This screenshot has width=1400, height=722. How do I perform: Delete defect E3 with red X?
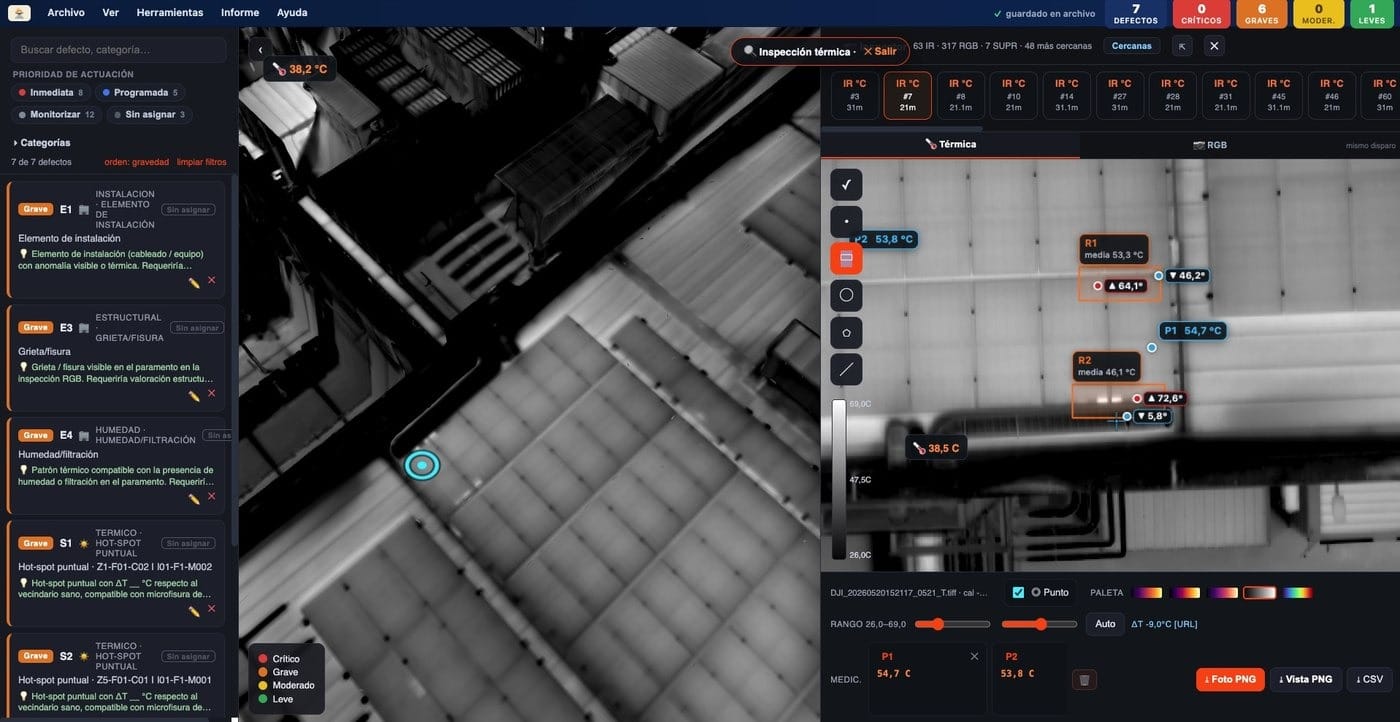[x=211, y=393]
